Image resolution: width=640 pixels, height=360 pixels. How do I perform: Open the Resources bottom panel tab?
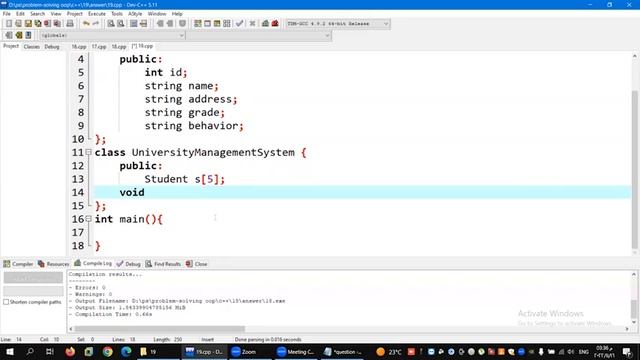click(53, 264)
